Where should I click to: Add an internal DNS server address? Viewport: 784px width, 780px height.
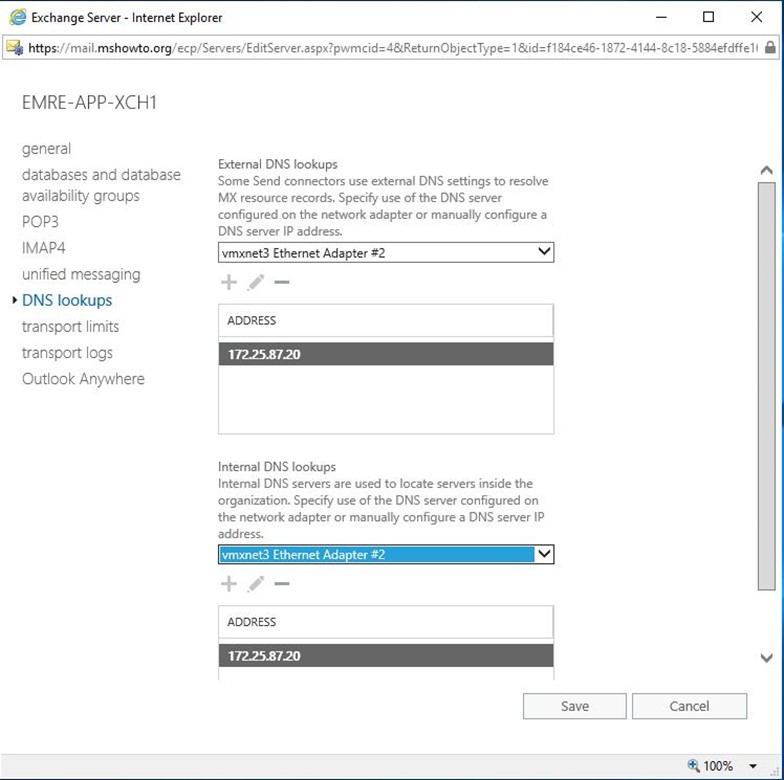tap(229, 584)
